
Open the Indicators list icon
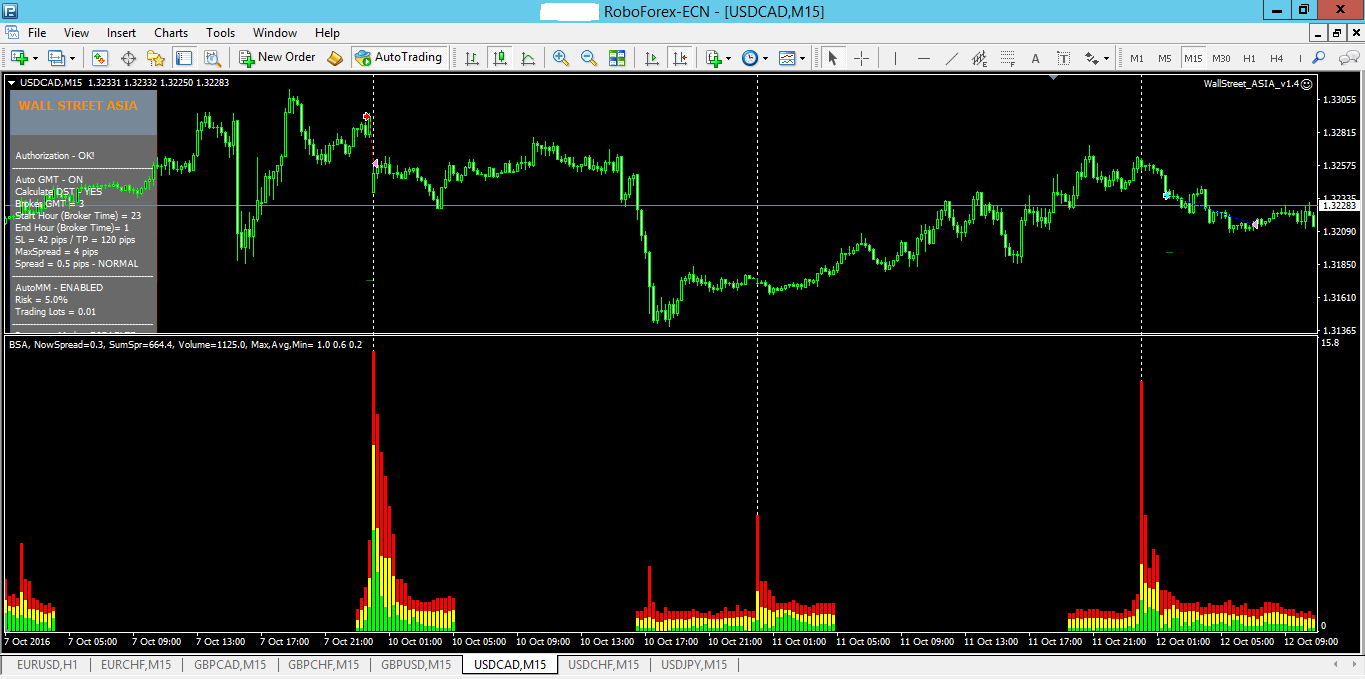714,58
